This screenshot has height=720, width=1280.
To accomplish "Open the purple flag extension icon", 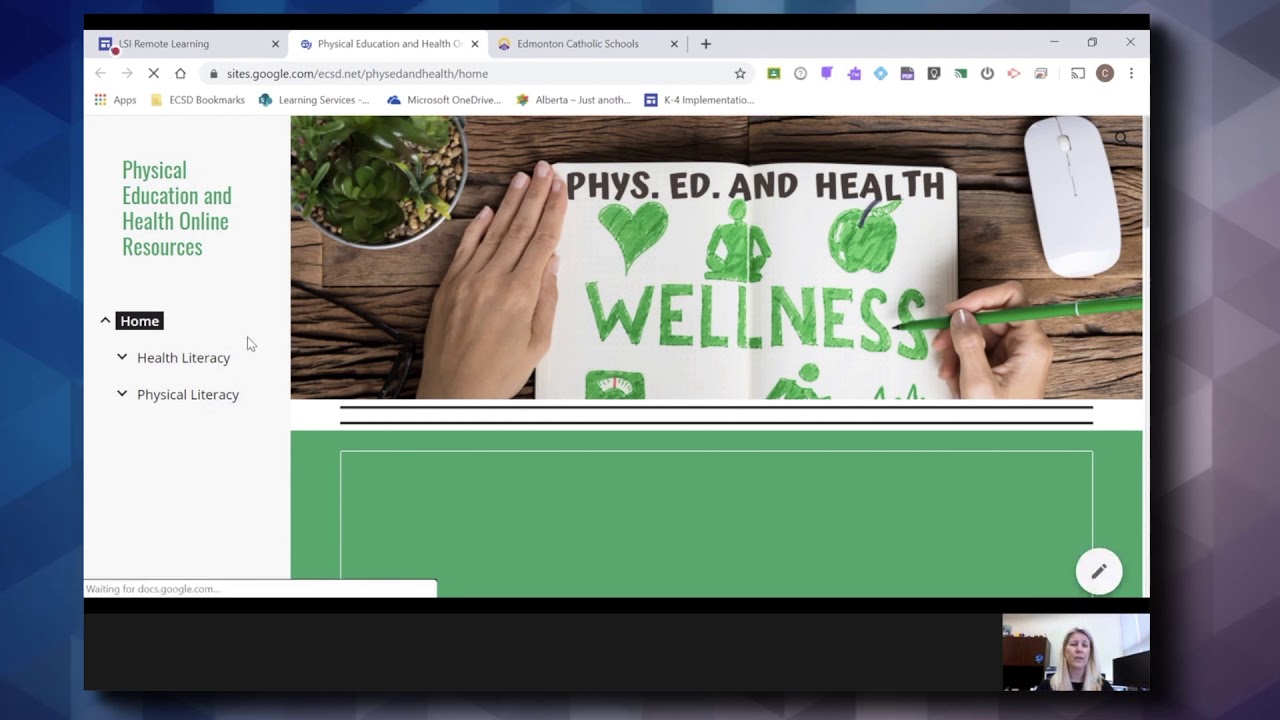I will click(x=827, y=73).
